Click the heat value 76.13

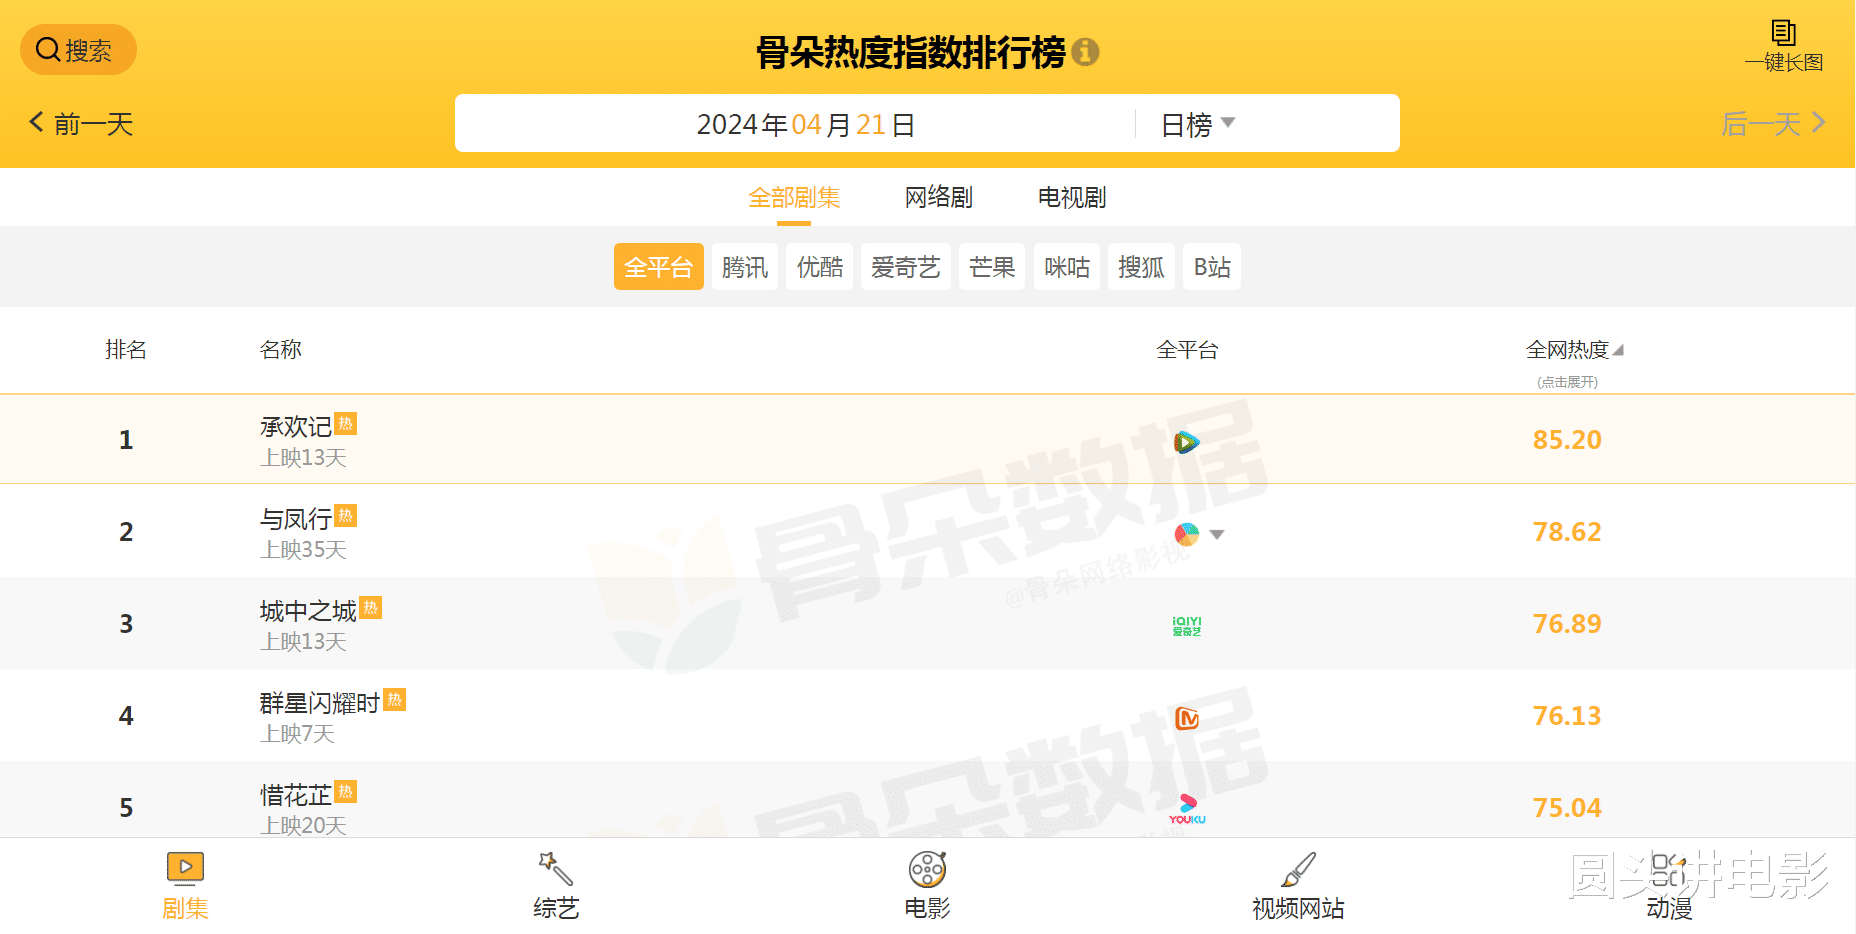coord(1567,716)
